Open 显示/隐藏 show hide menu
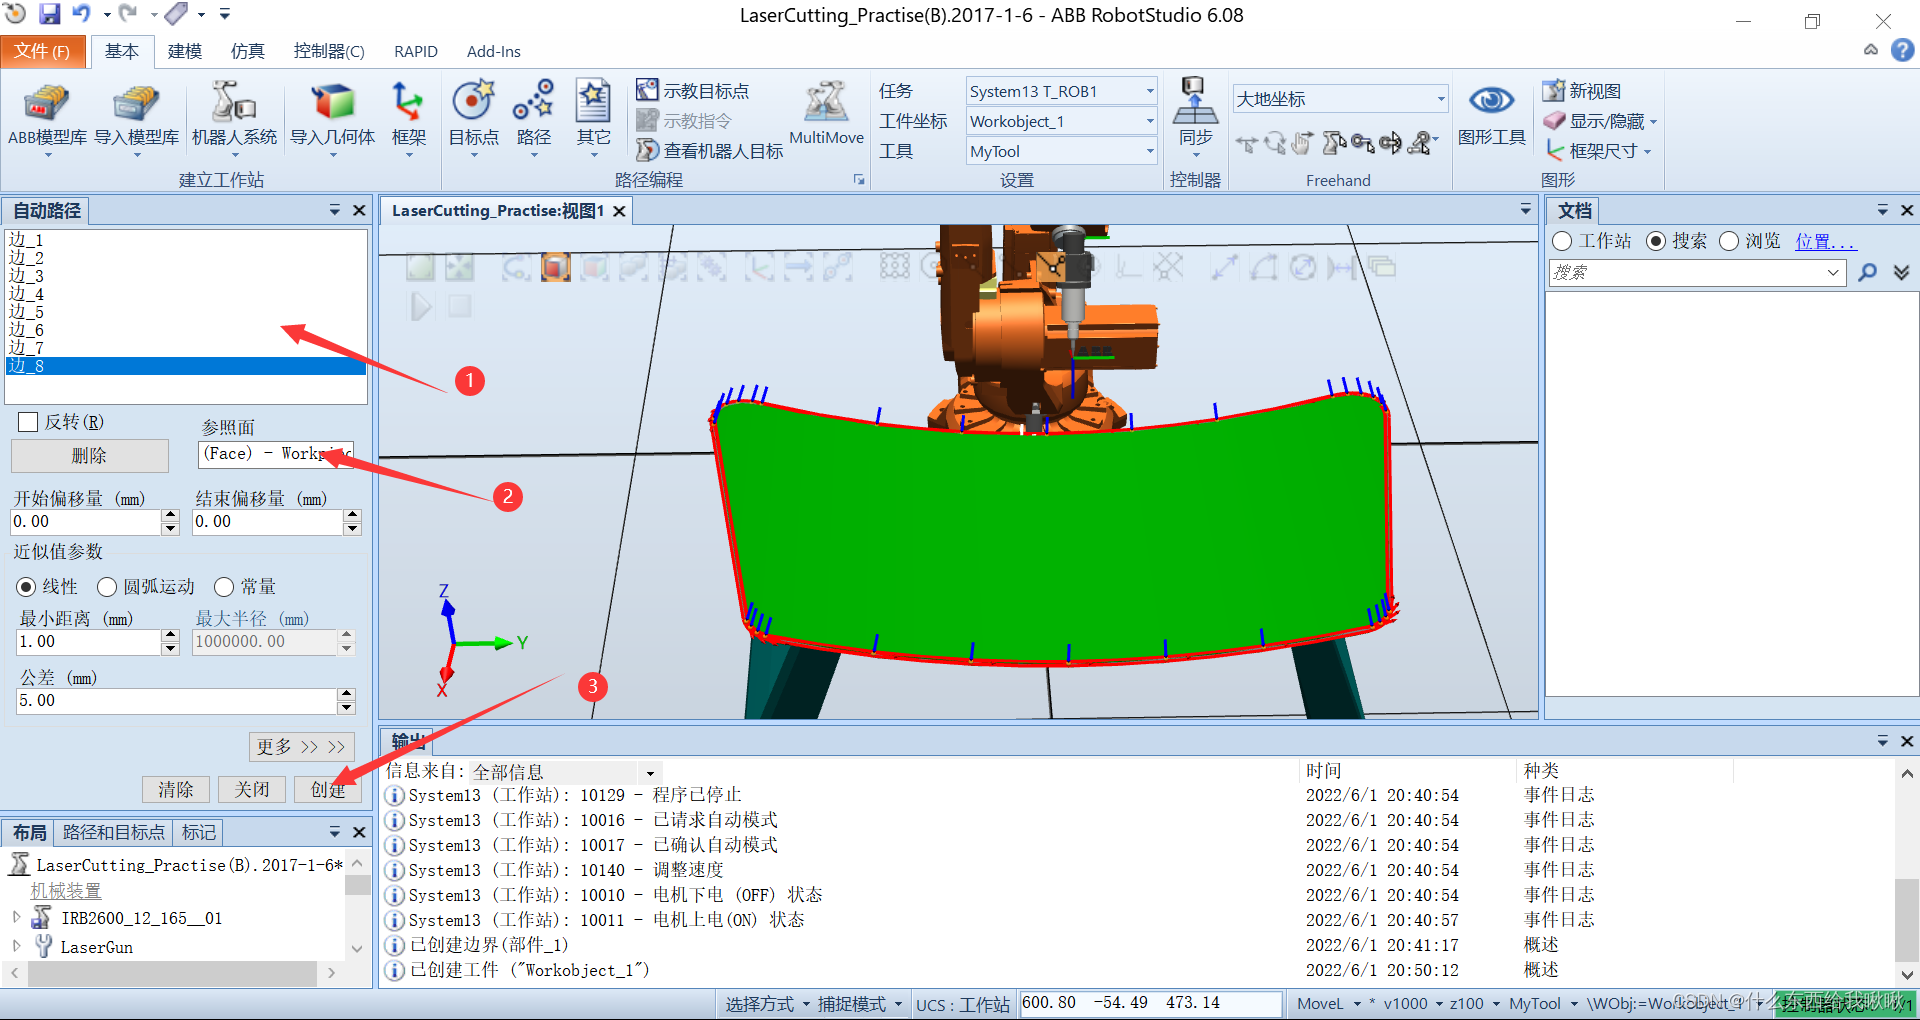Image resolution: width=1920 pixels, height=1020 pixels. (1600, 121)
